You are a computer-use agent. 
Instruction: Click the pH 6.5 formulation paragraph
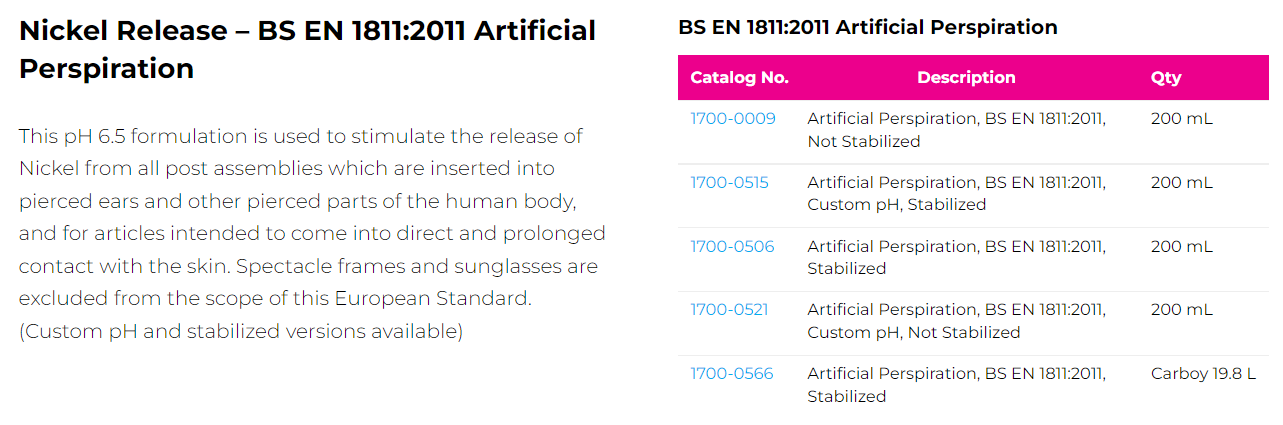point(312,233)
